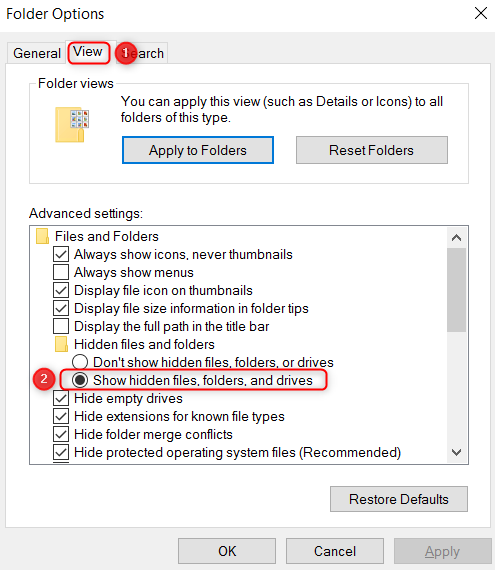Uncheck Hide extensions for known file types
Image resolution: width=495 pixels, height=570 pixels.
point(61,416)
